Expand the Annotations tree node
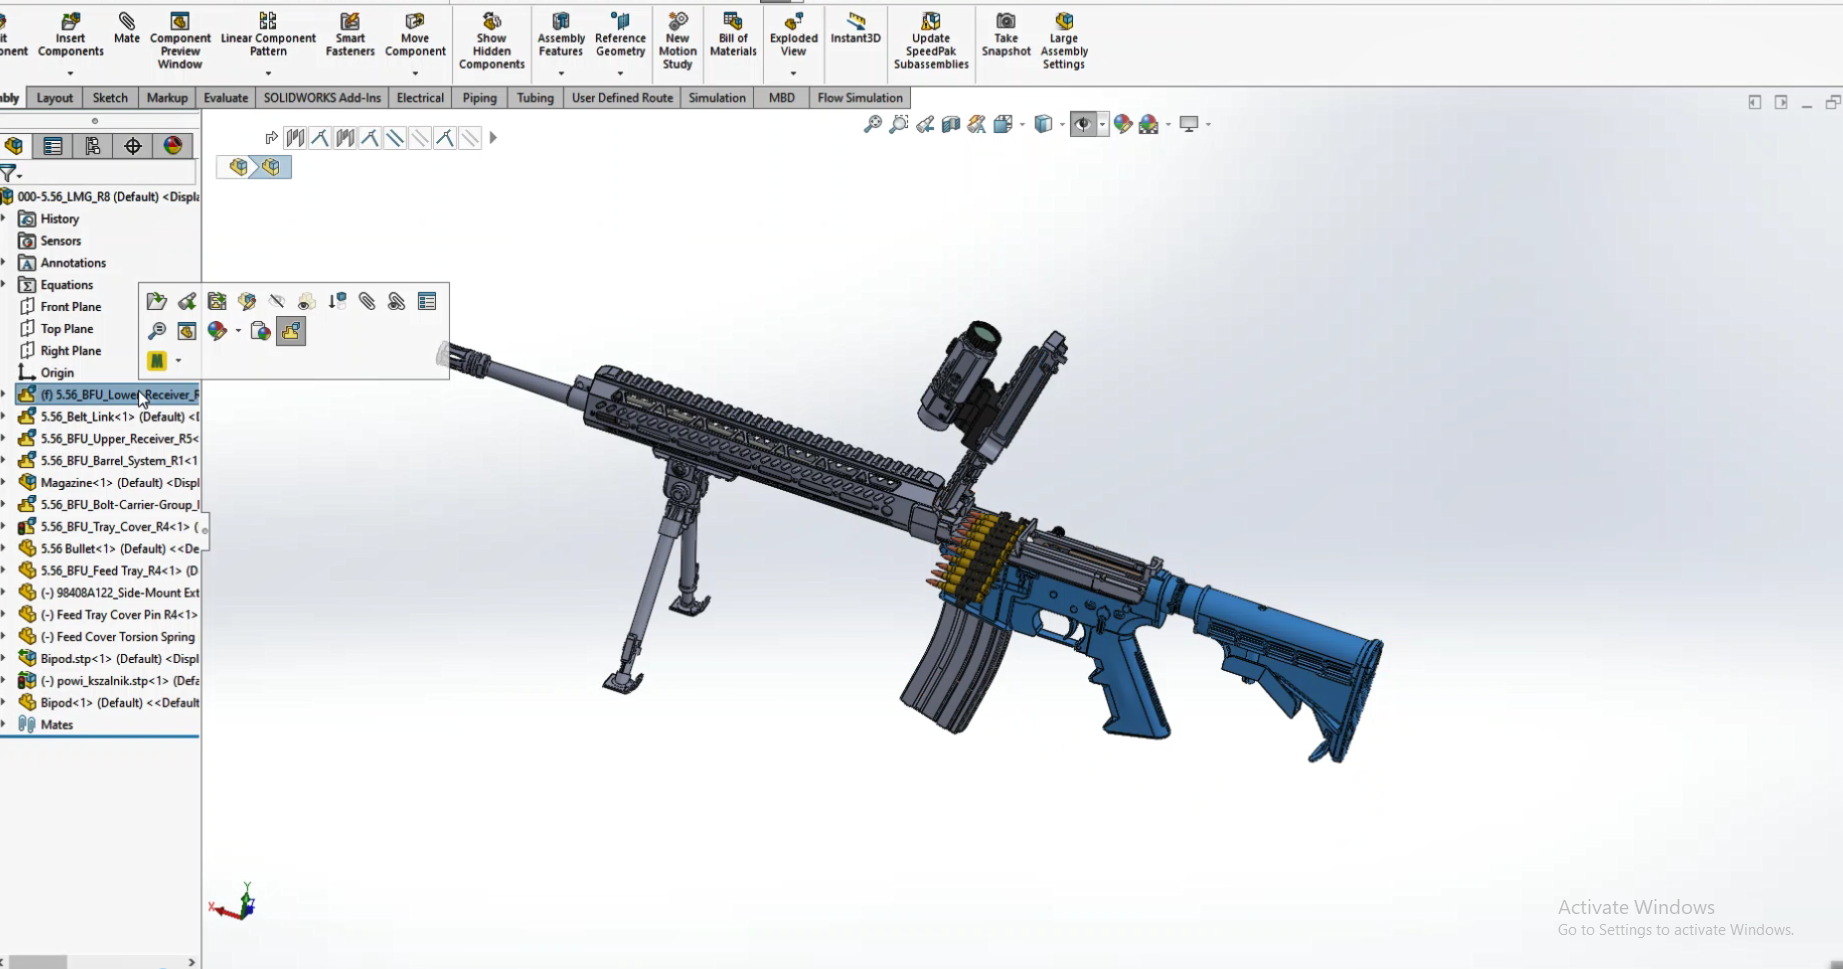Image resolution: width=1843 pixels, height=969 pixels. click(4, 262)
